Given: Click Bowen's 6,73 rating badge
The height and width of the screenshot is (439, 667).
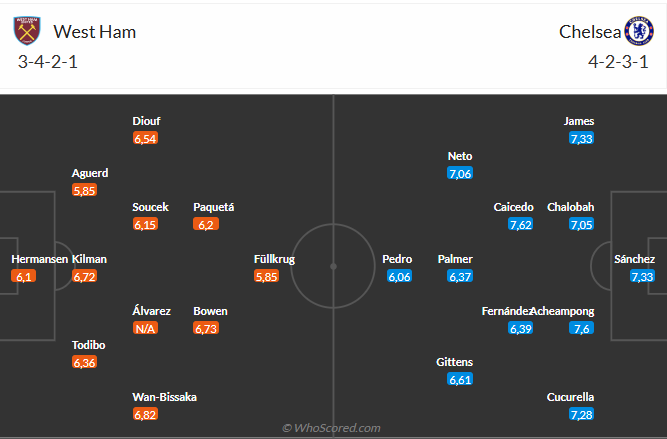Looking at the screenshot, I should 207,328.
